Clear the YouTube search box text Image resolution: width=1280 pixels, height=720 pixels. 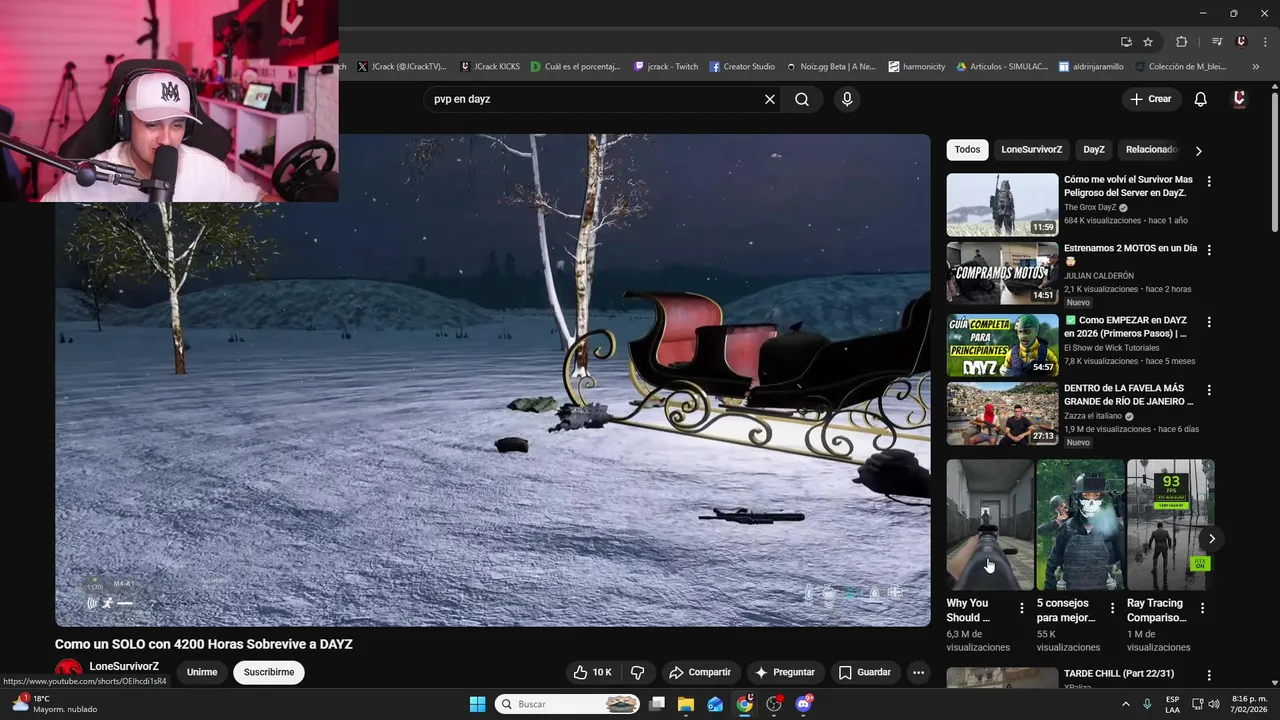click(770, 99)
